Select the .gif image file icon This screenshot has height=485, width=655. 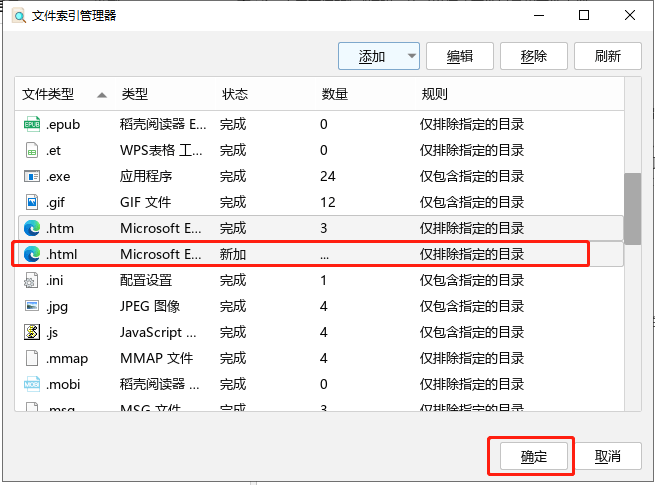coord(32,202)
